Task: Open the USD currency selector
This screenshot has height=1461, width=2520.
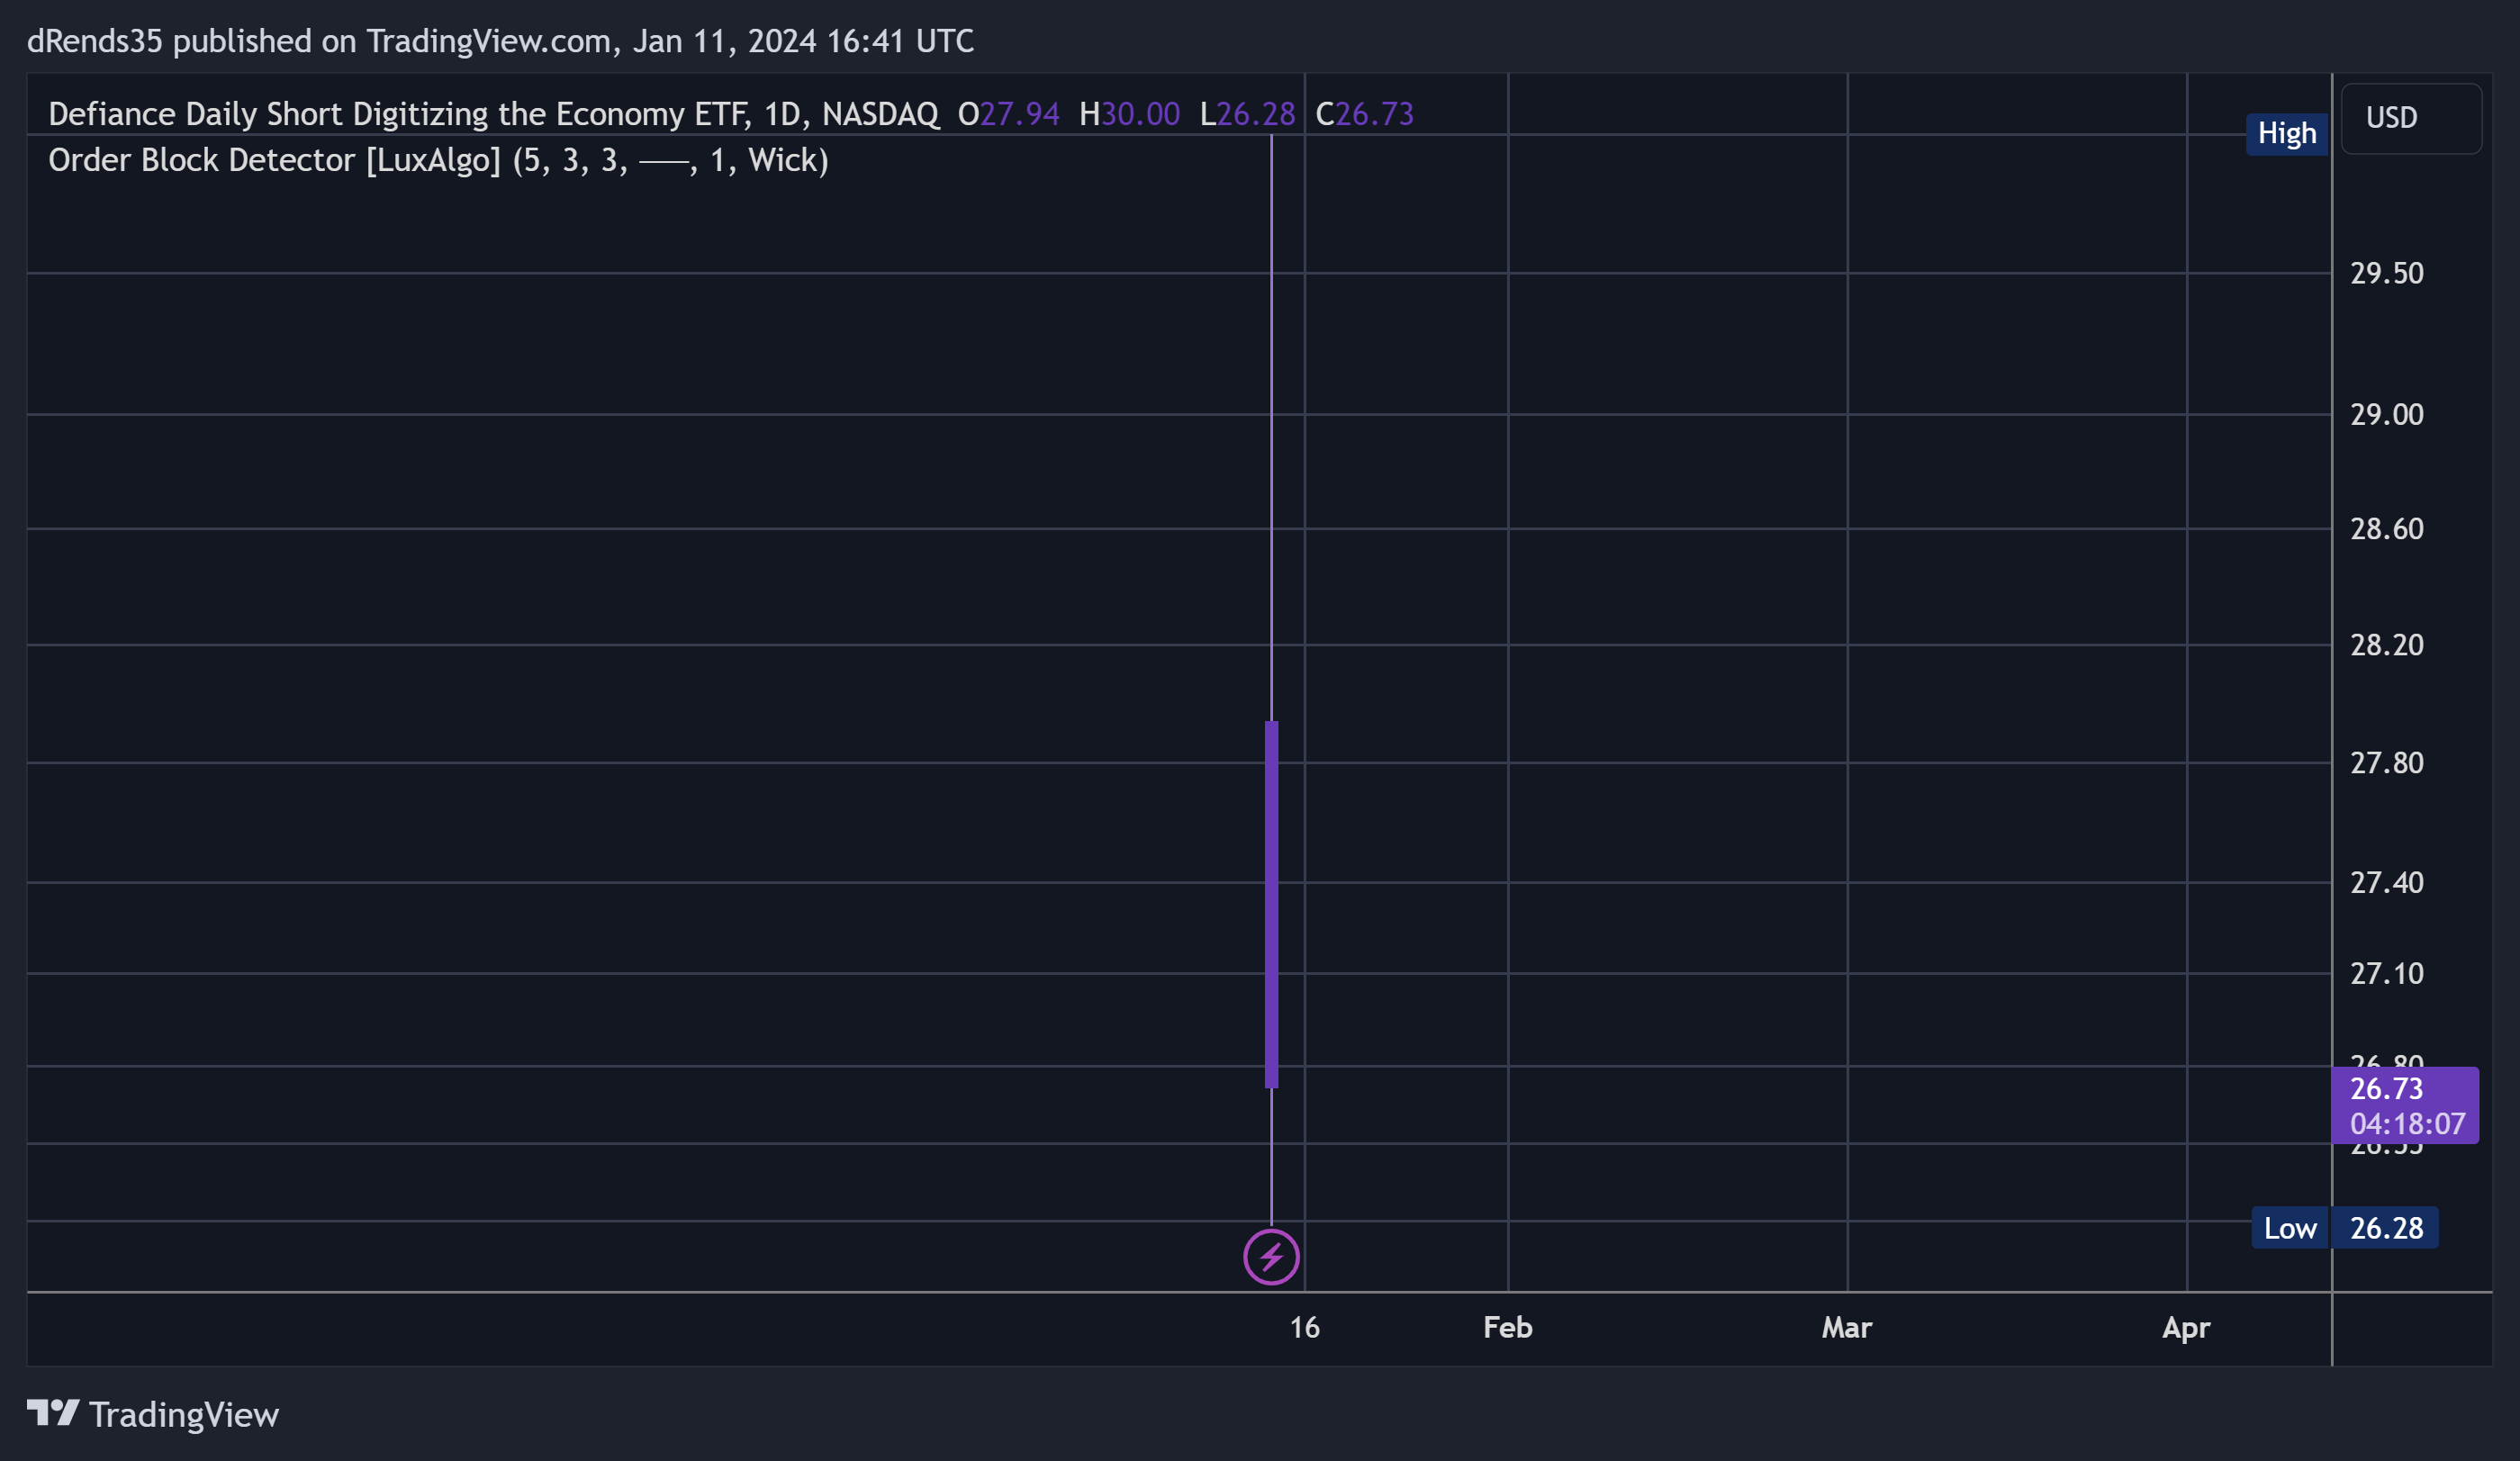Action: pos(2411,118)
